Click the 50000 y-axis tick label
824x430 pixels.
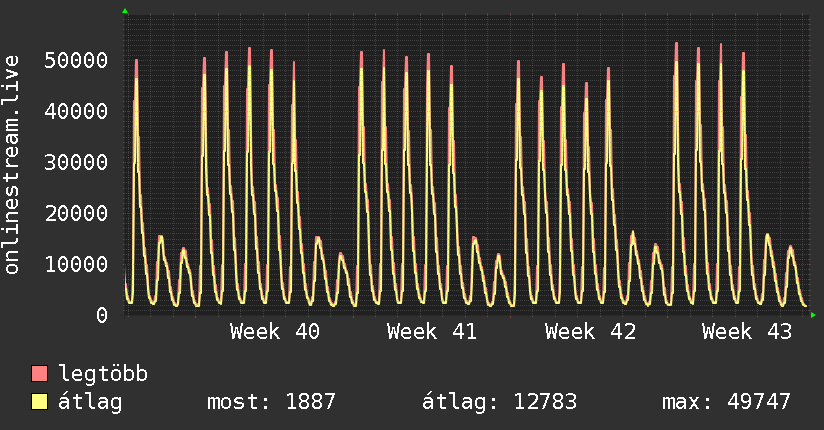point(76,60)
